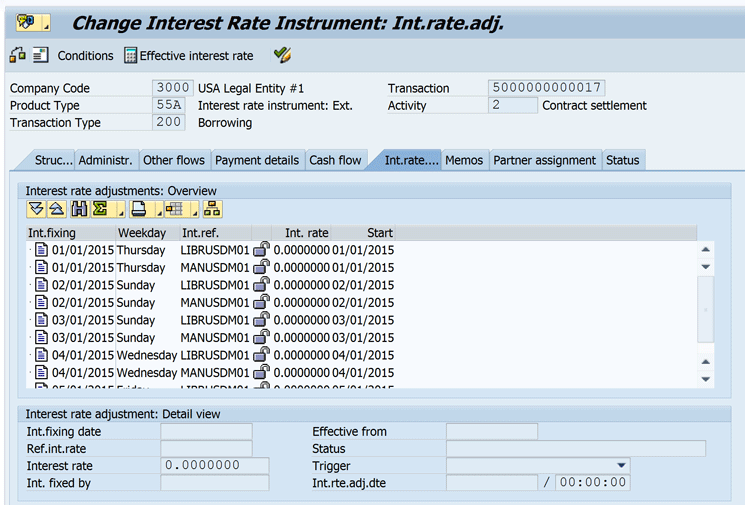Viewport: 745px width, 505px height.
Task: Toggle lock on 04/01/2015 LIBRUSDM01 row
Action: coord(261,355)
